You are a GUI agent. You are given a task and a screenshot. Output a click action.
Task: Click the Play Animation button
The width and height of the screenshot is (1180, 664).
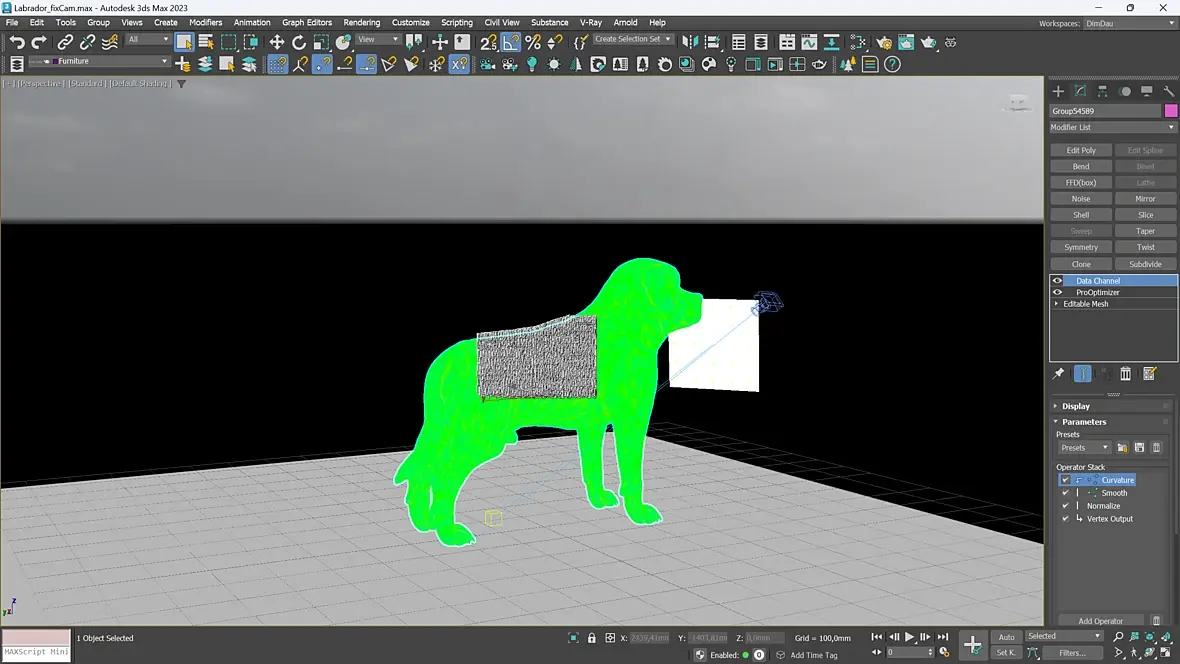[909, 637]
